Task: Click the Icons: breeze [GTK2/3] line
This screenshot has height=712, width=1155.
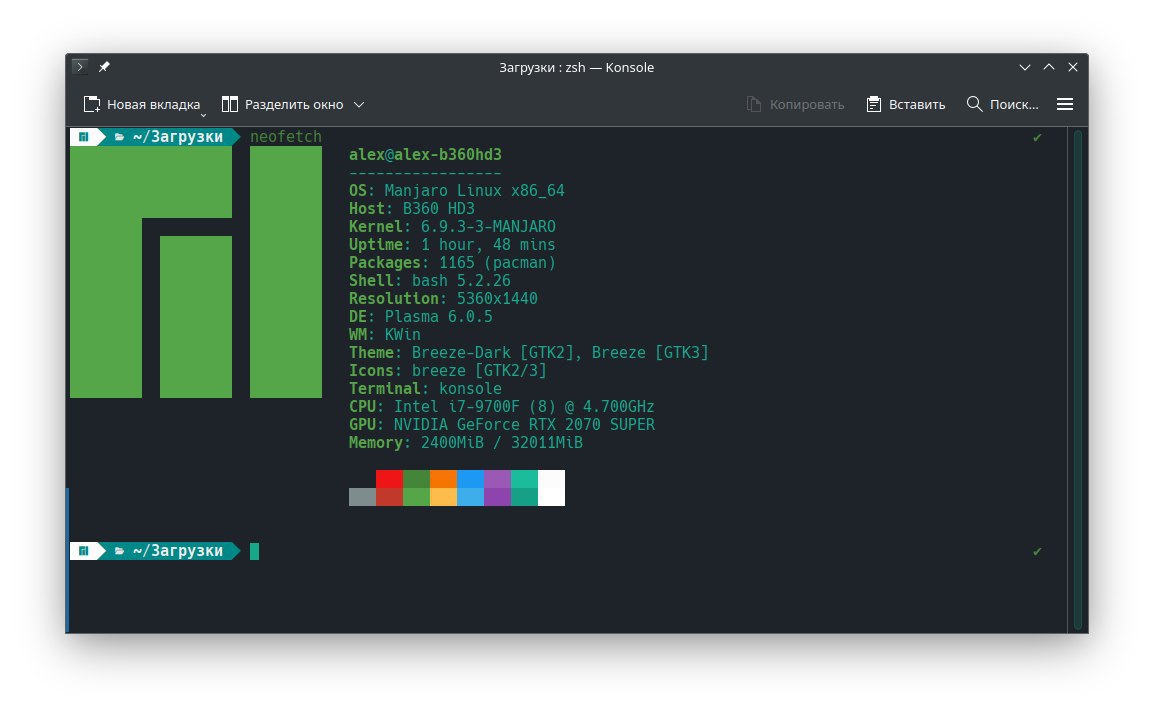Action: (x=448, y=370)
